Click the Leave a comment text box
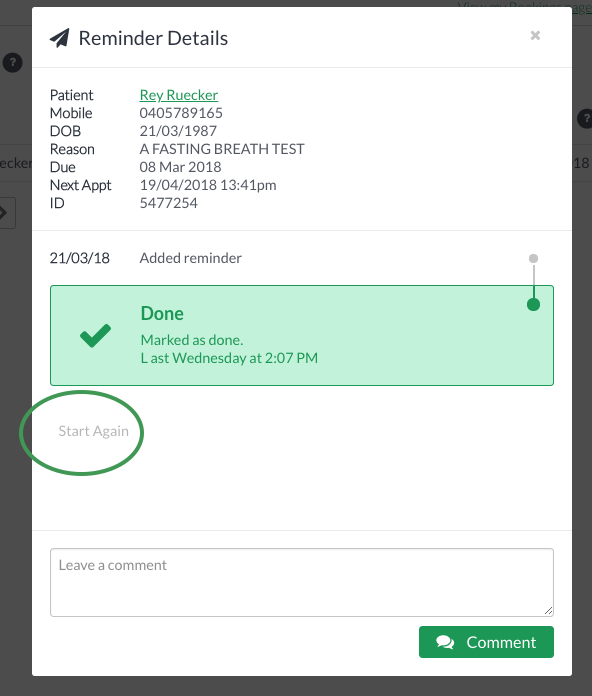This screenshot has width=592, height=696. 302,582
